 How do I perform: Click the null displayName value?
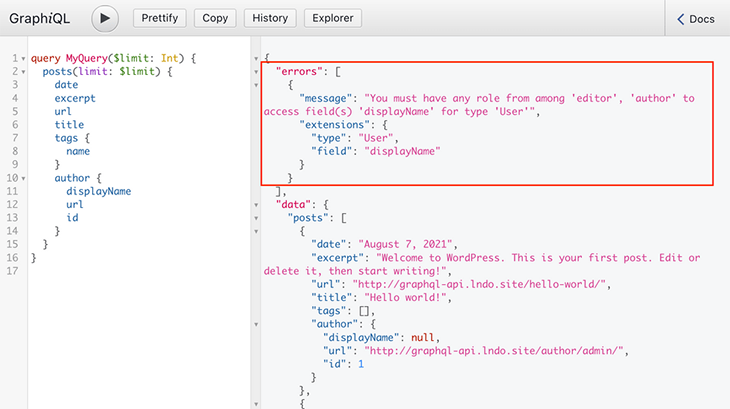click(423, 337)
